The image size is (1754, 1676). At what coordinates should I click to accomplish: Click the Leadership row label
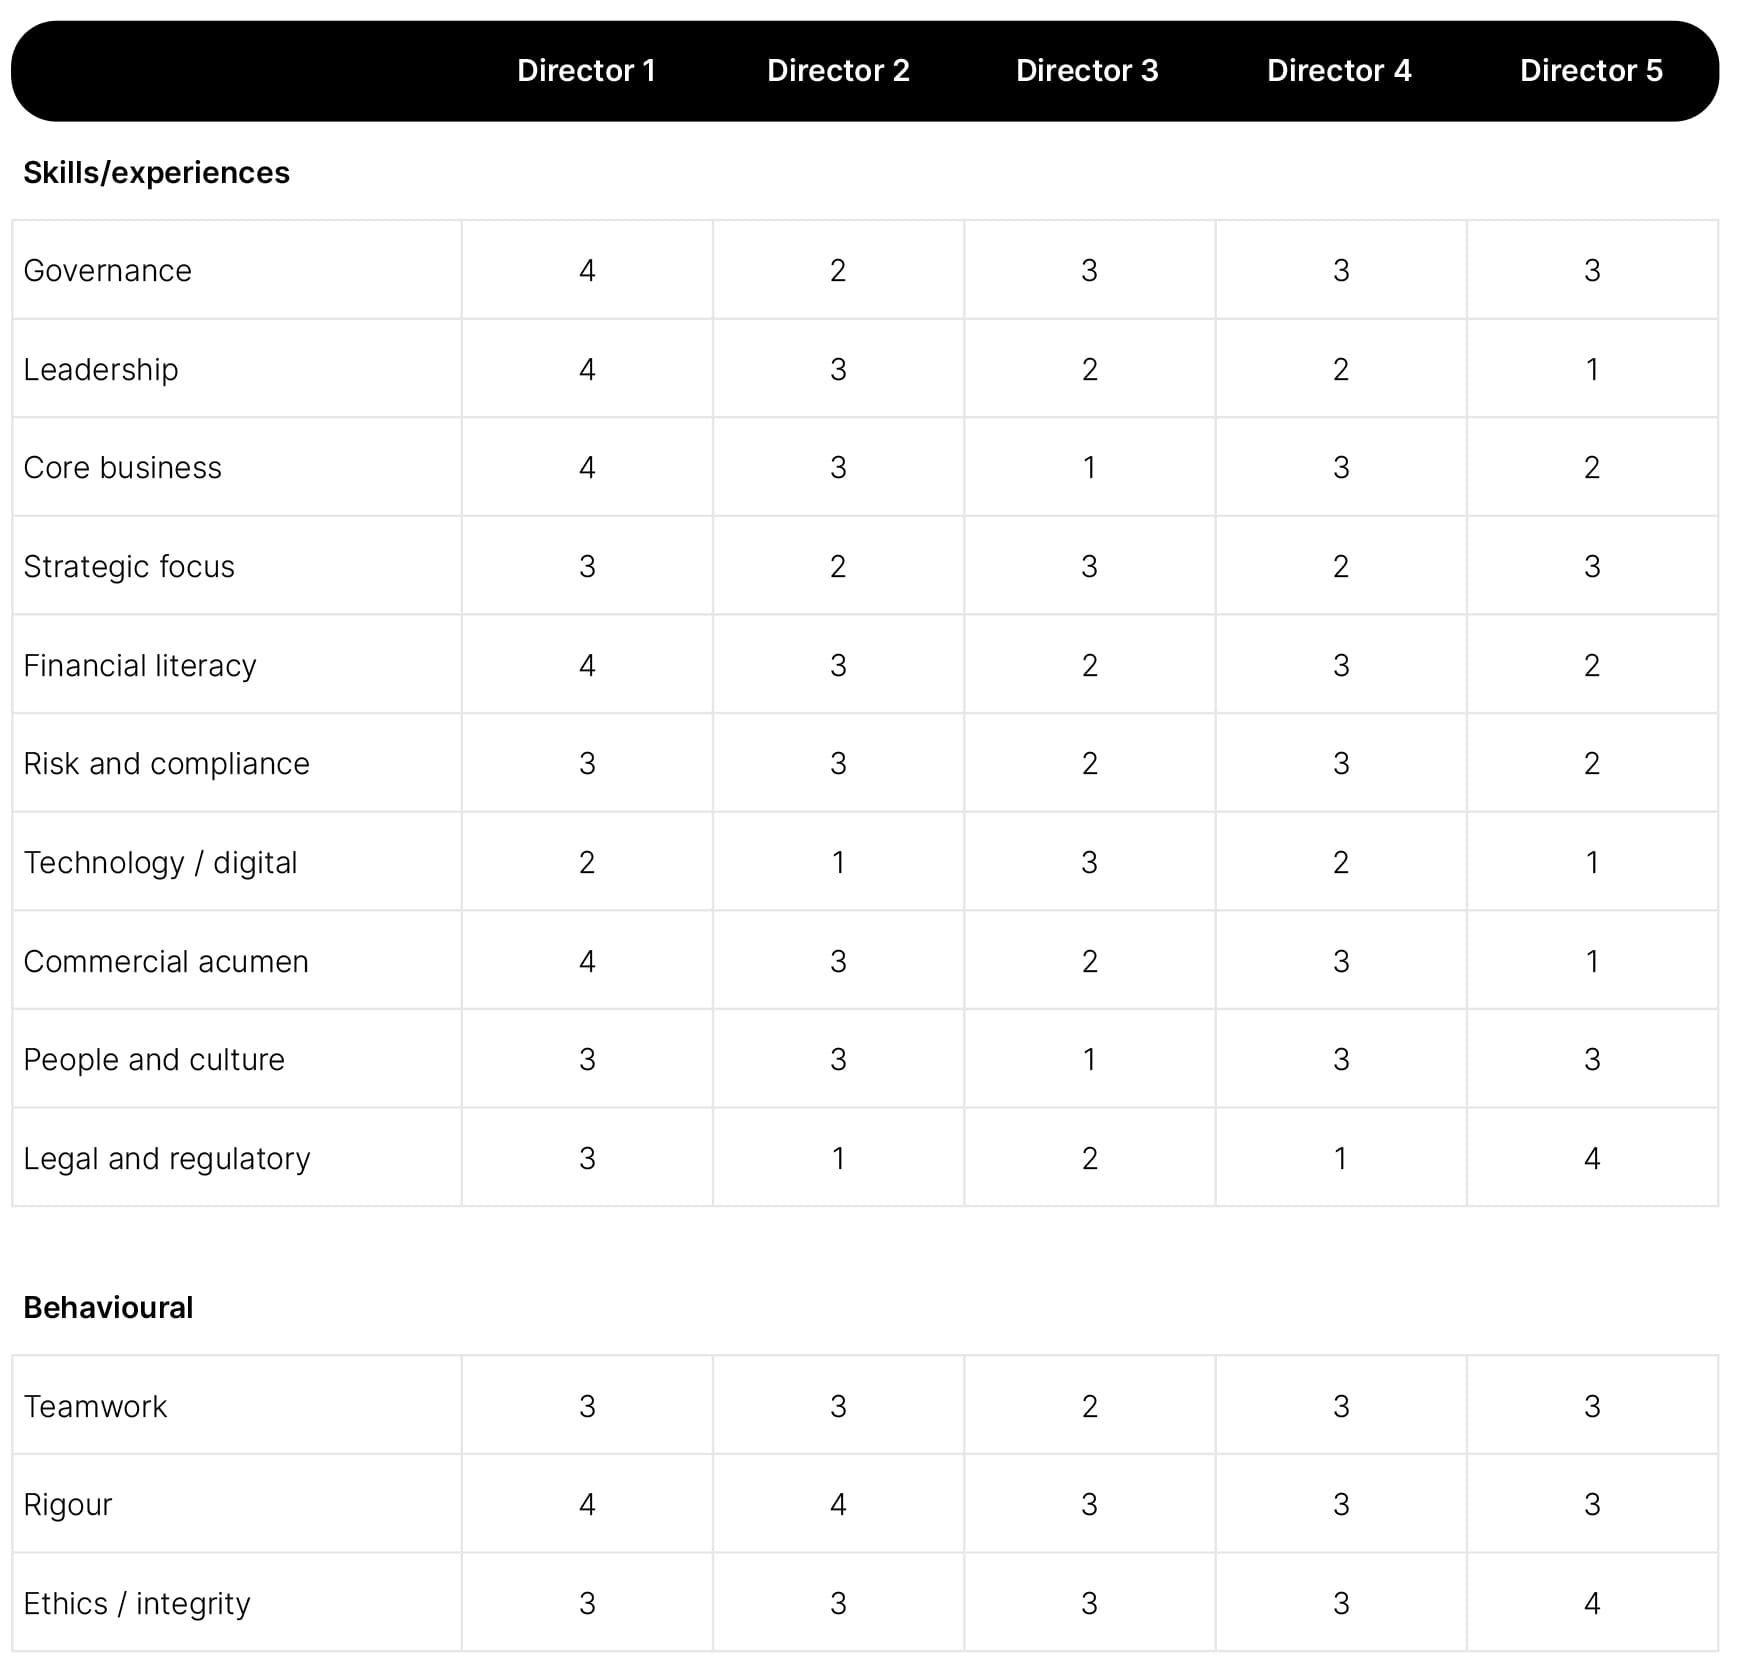click(x=101, y=370)
